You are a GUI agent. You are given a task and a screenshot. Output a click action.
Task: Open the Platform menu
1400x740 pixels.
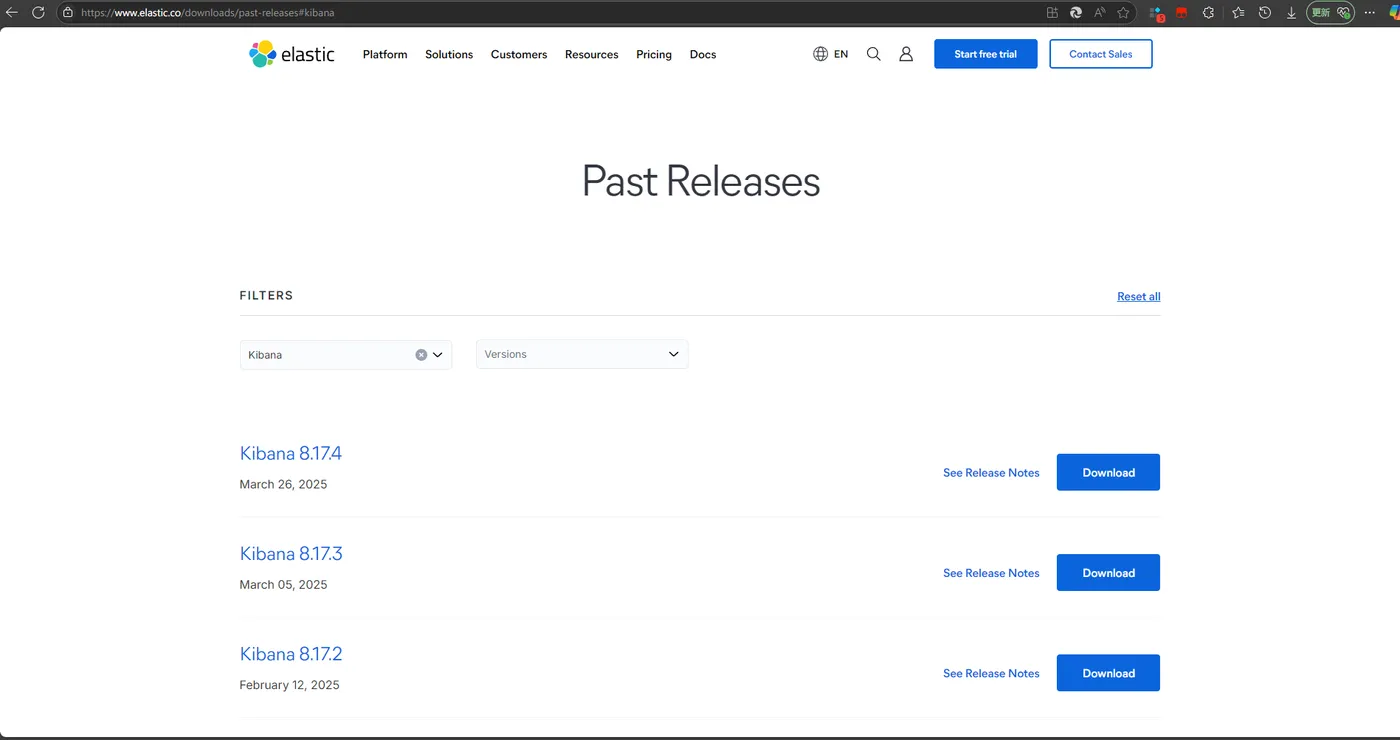pos(385,54)
